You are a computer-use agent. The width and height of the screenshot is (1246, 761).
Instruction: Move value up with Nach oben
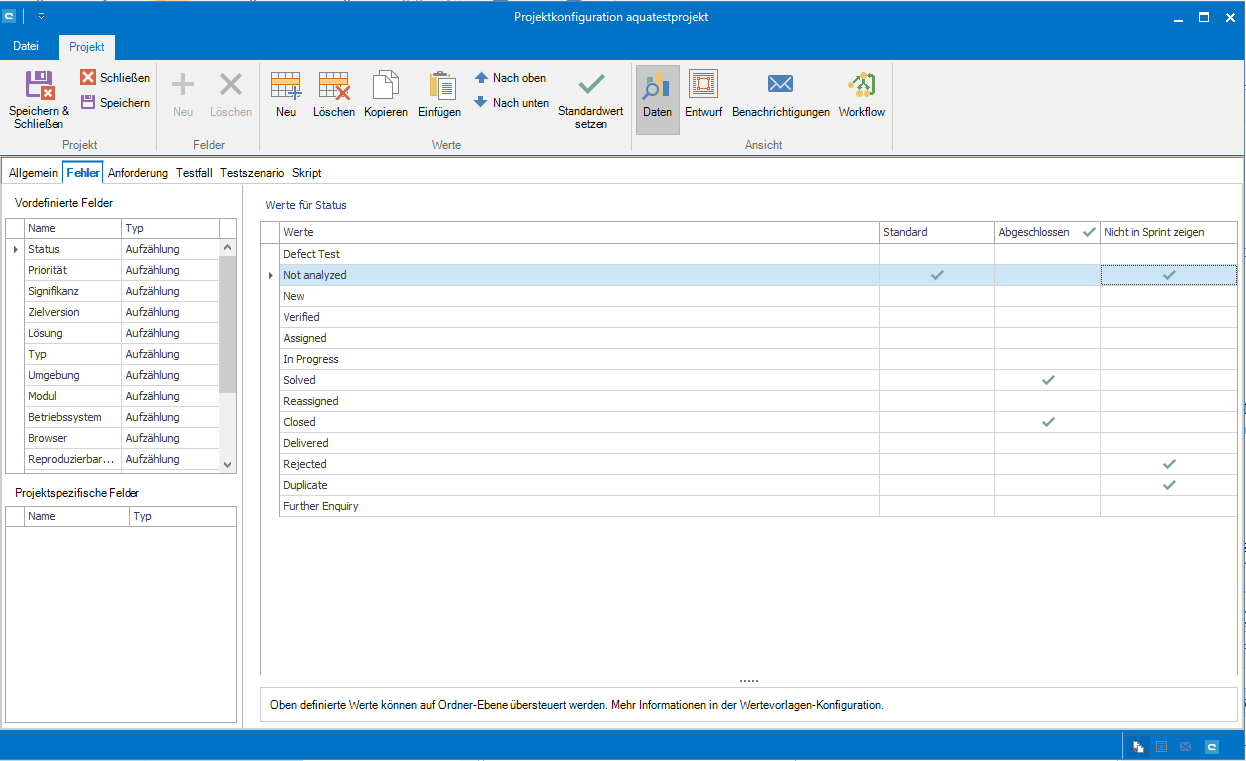click(x=510, y=78)
